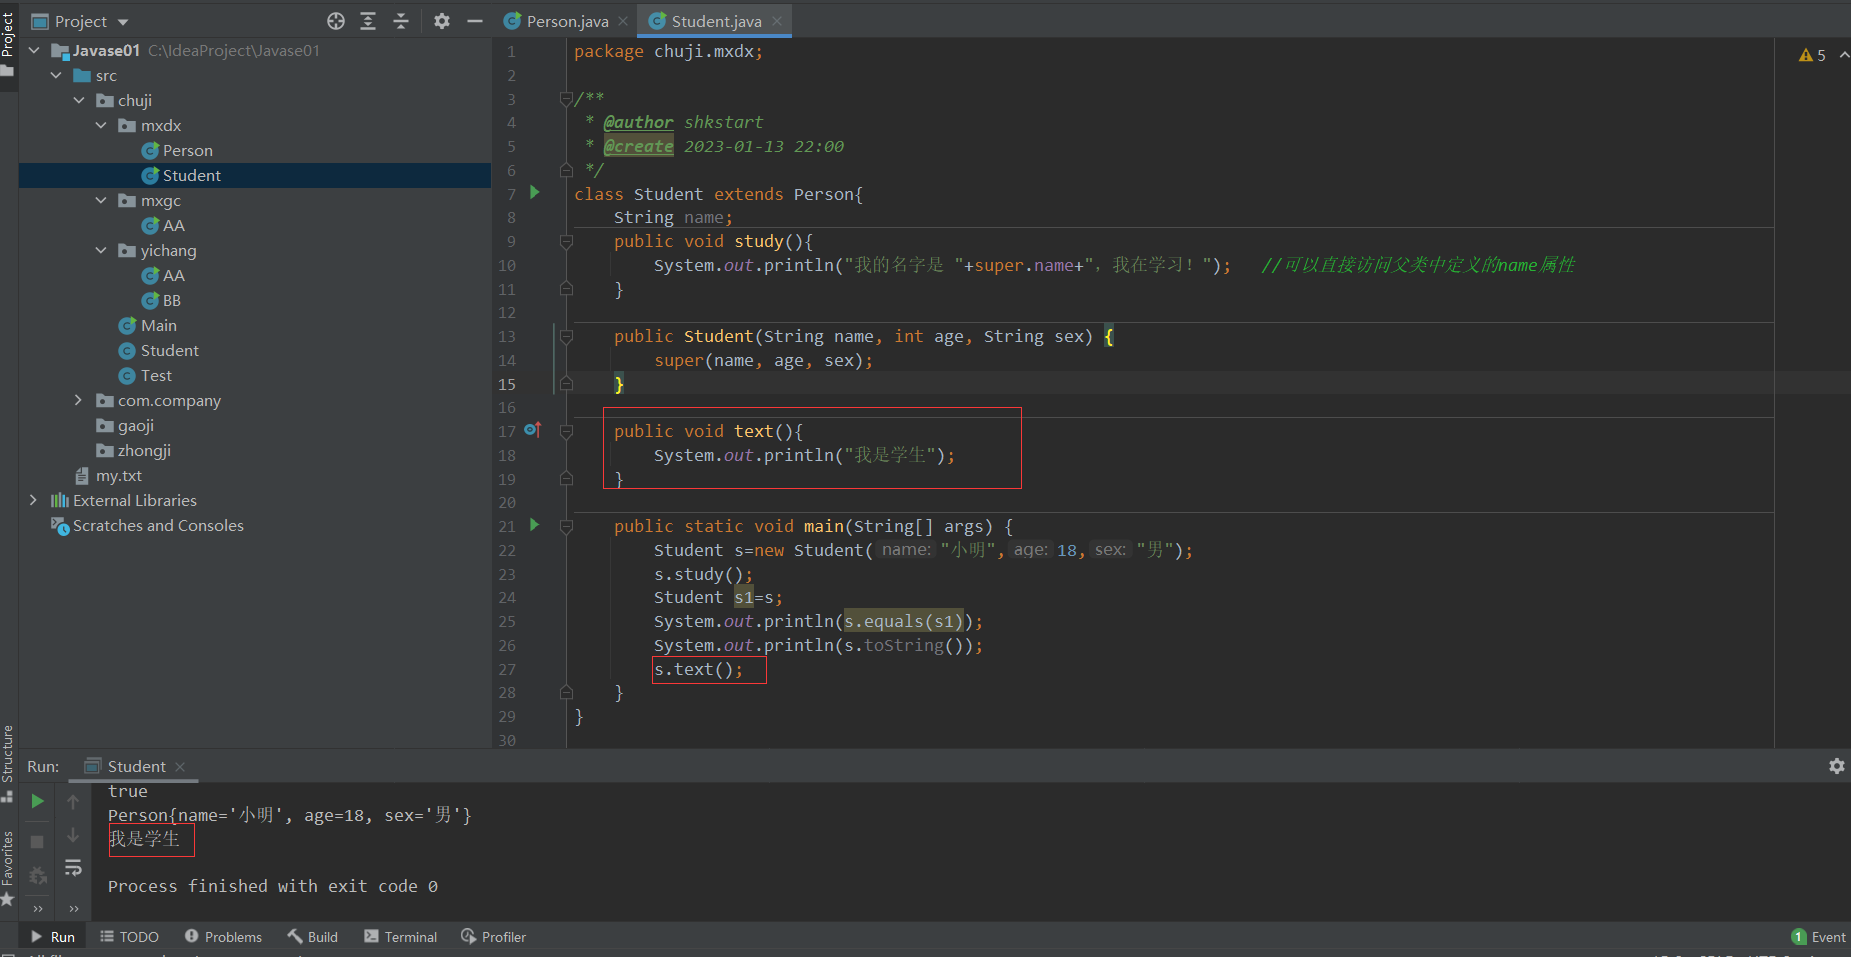Click the override gutter icon beside text method
Image resolution: width=1851 pixels, height=957 pixels.
tap(532, 430)
